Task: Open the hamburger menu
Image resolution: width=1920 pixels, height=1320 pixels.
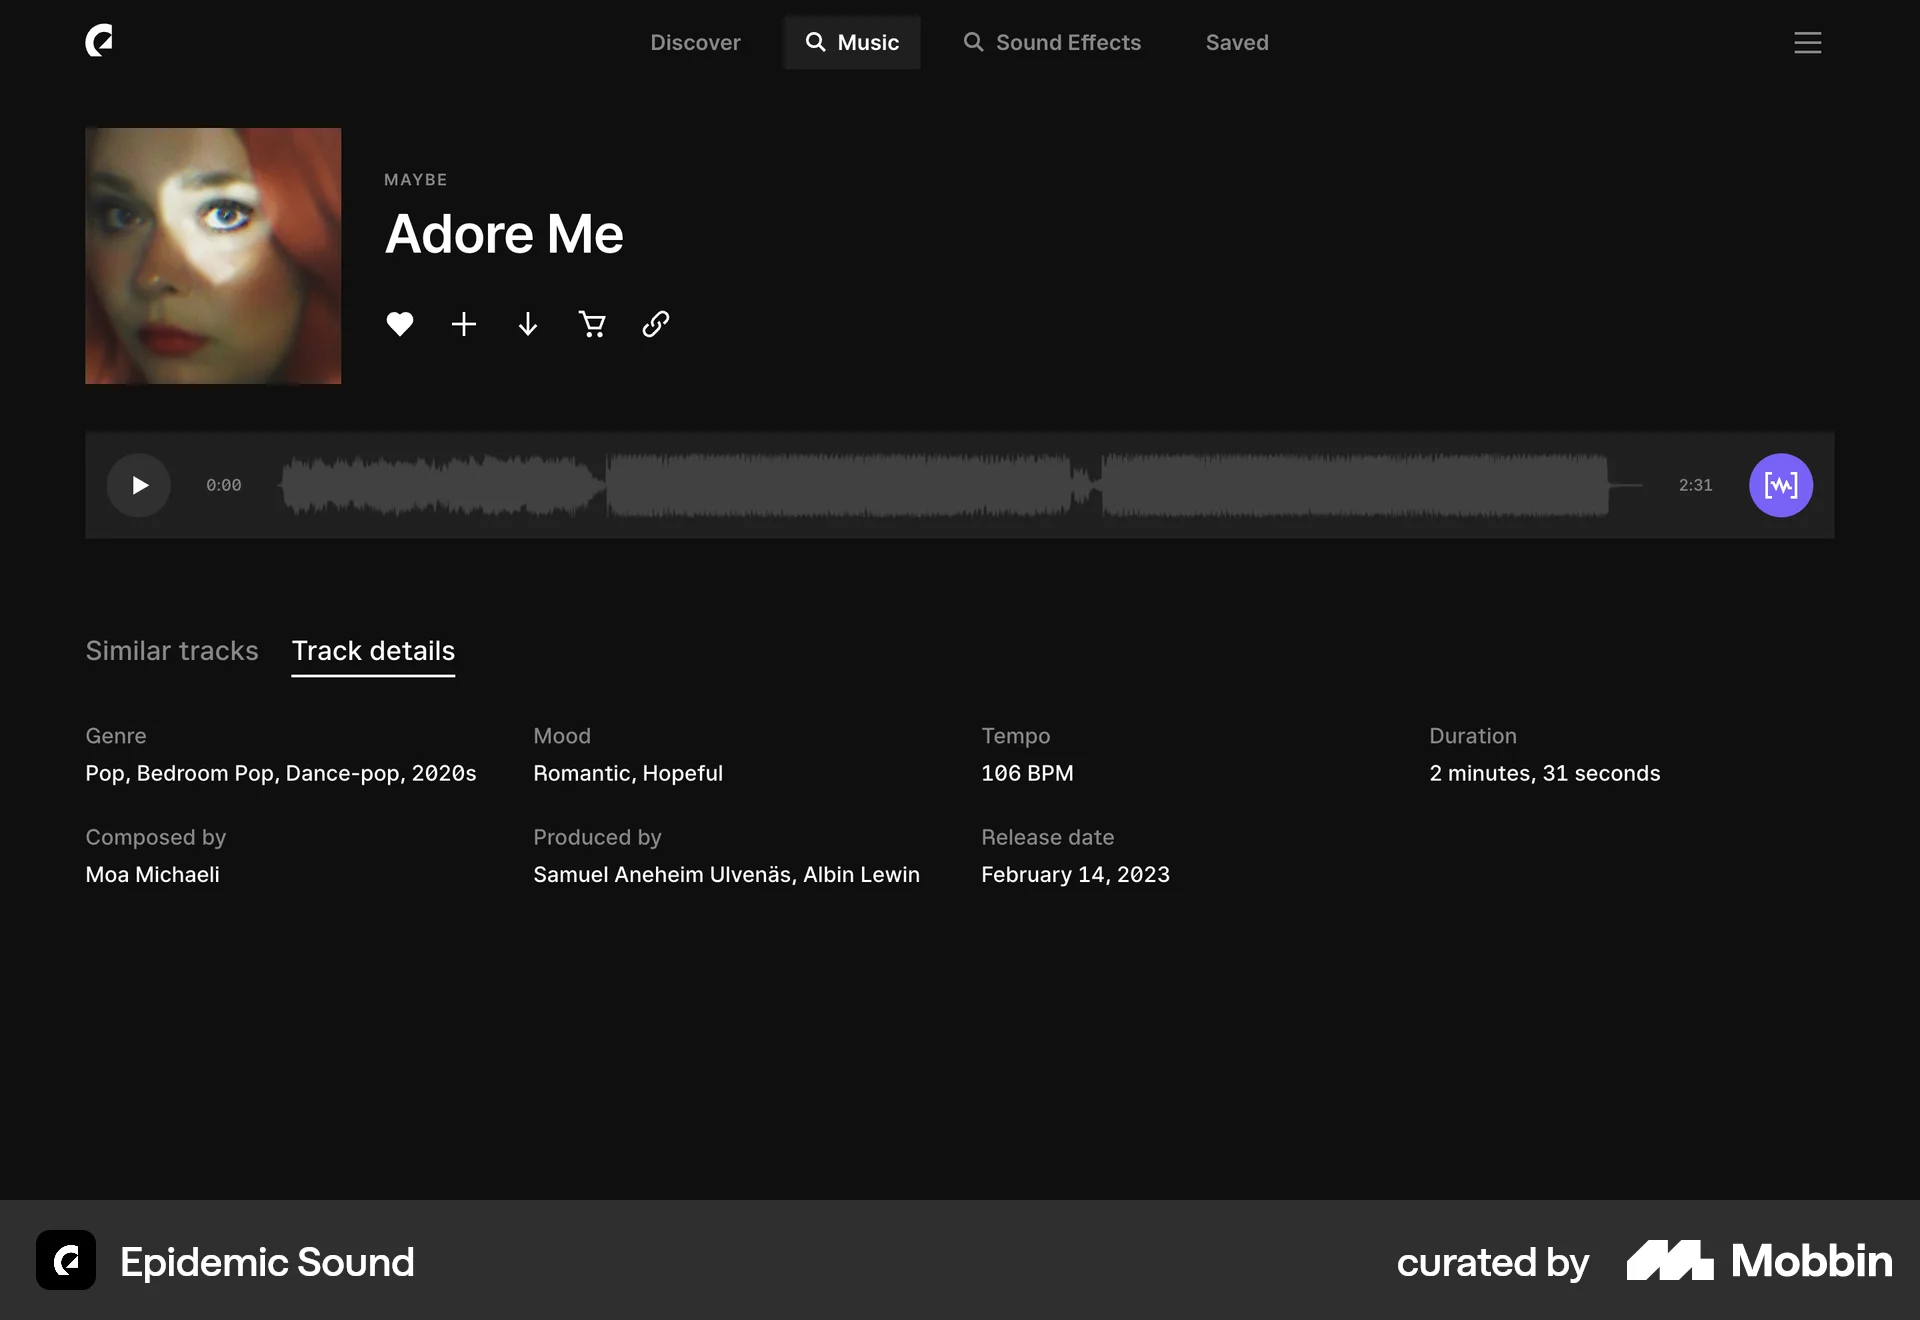Action: click(1807, 43)
